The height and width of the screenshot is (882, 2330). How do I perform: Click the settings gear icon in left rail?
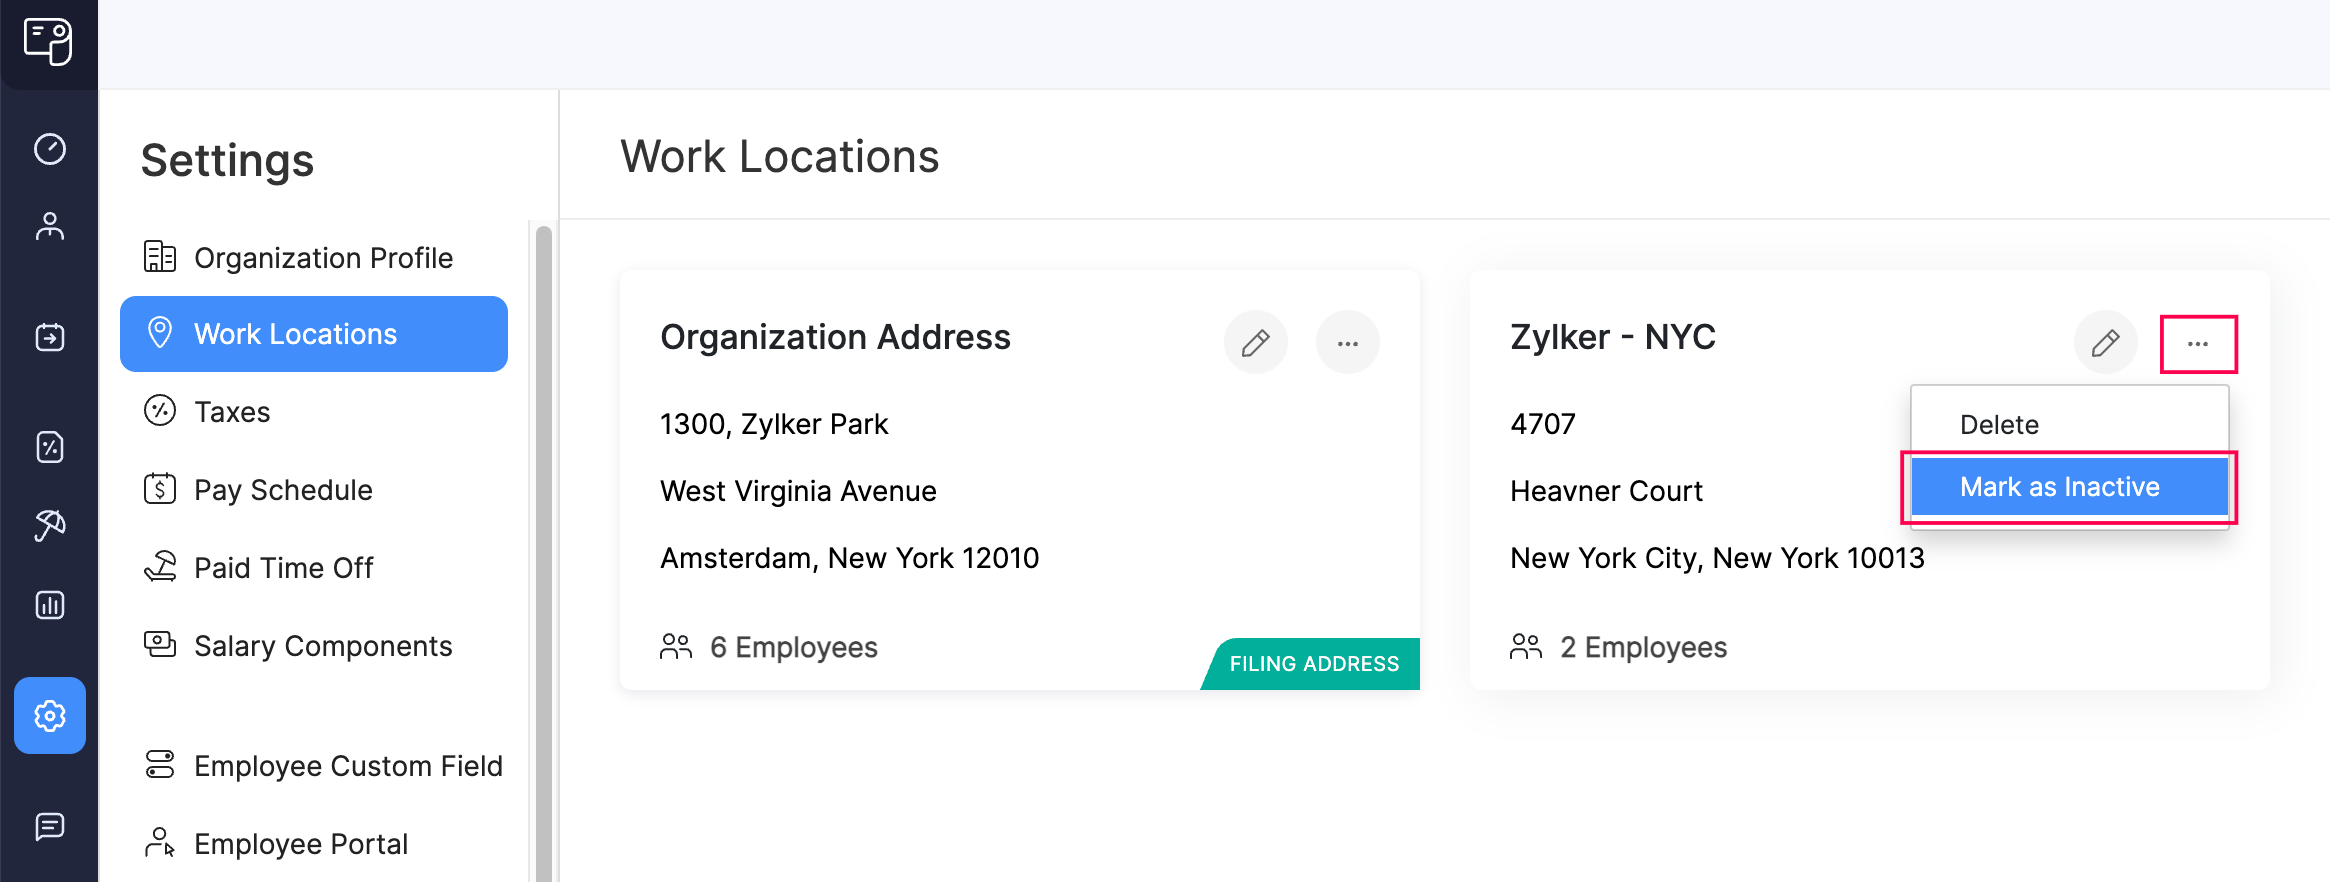(x=49, y=715)
